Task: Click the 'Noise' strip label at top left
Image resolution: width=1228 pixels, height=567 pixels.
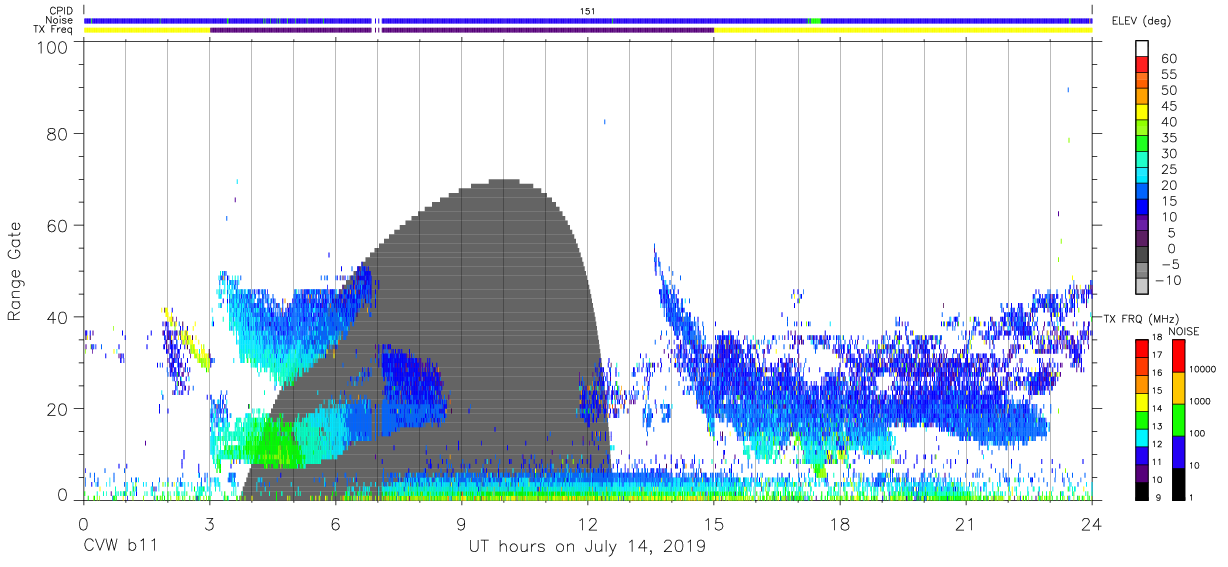Action: (59, 20)
